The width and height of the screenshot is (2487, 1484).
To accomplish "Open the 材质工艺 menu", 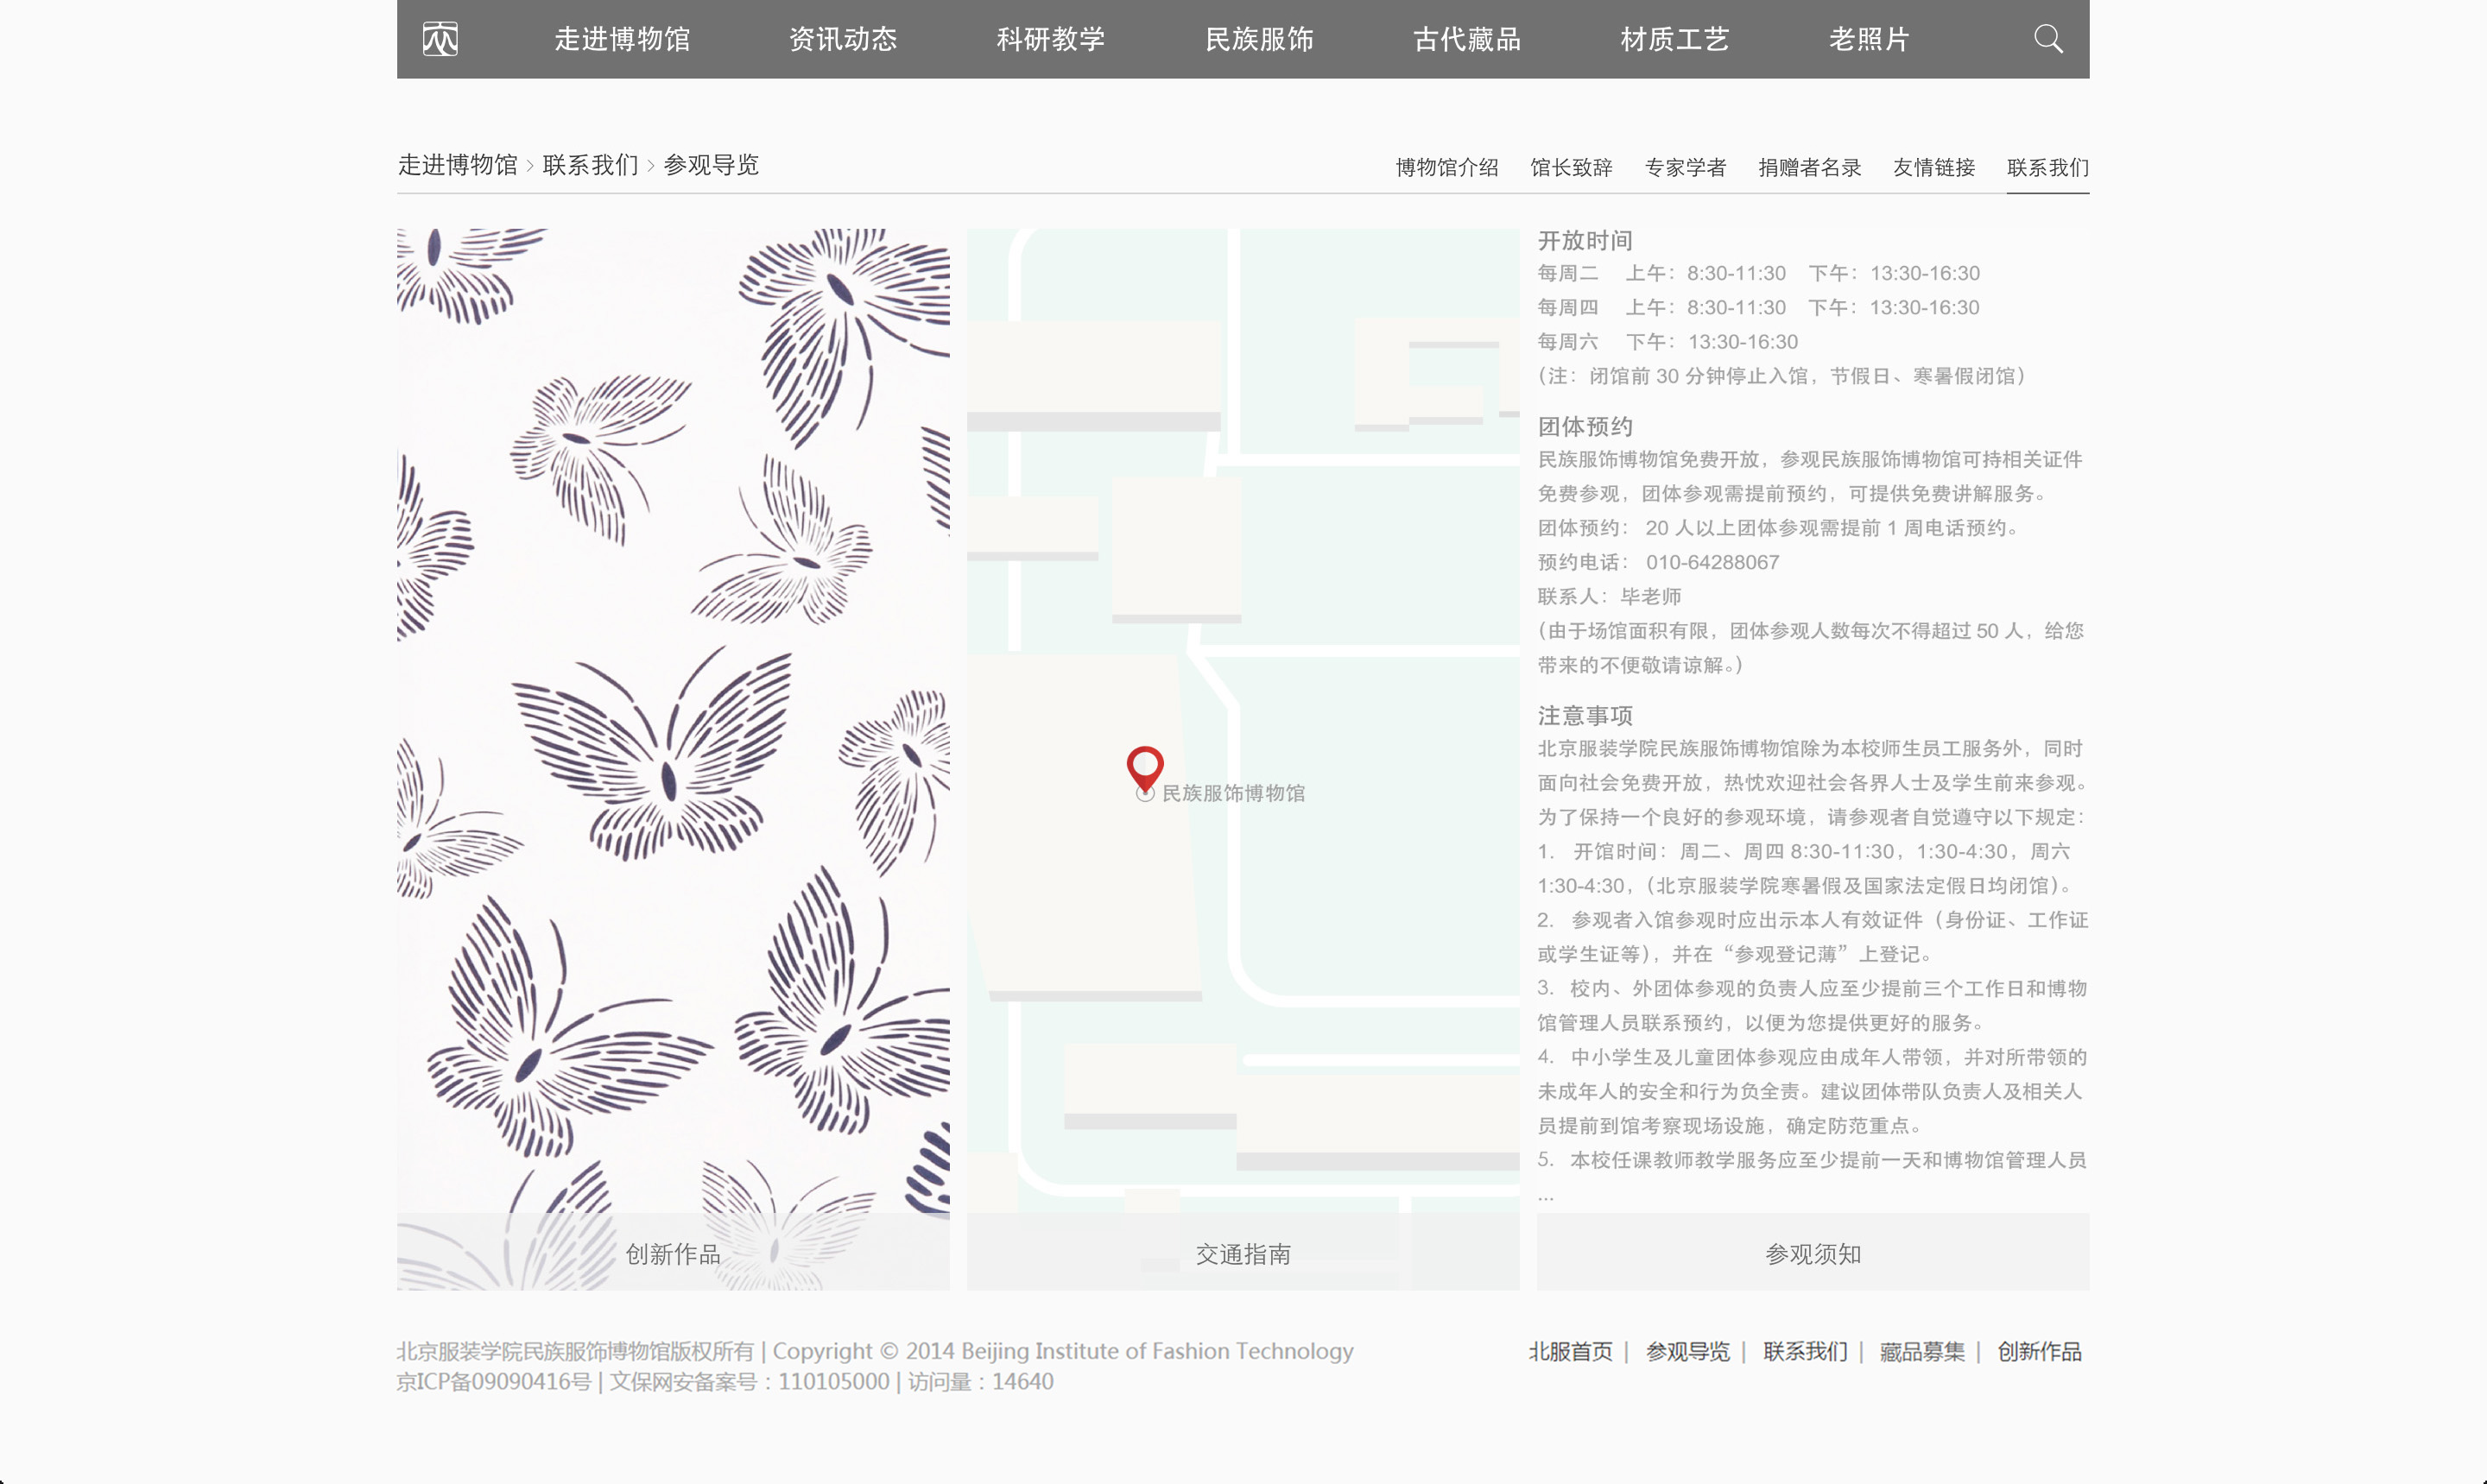I will [x=1675, y=39].
